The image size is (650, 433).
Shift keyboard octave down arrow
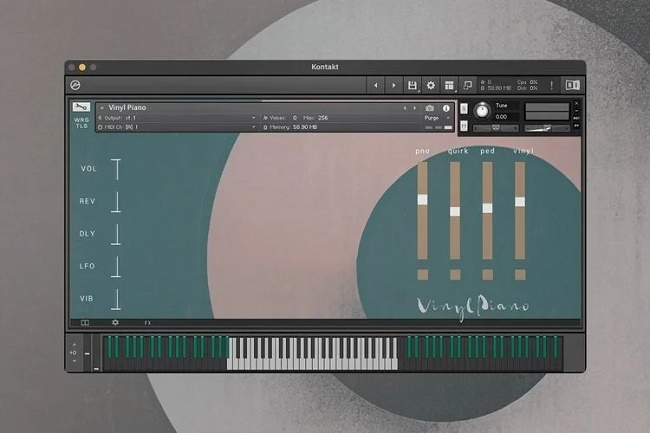(x=74, y=361)
